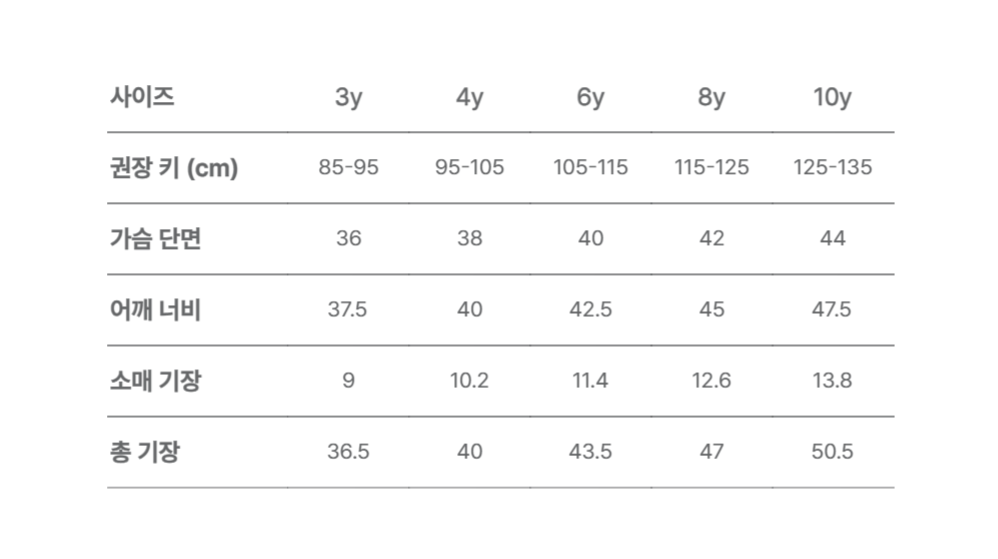The image size is (998, 559).
Task: Click total length value 50.5
Action: coord(832,452)
